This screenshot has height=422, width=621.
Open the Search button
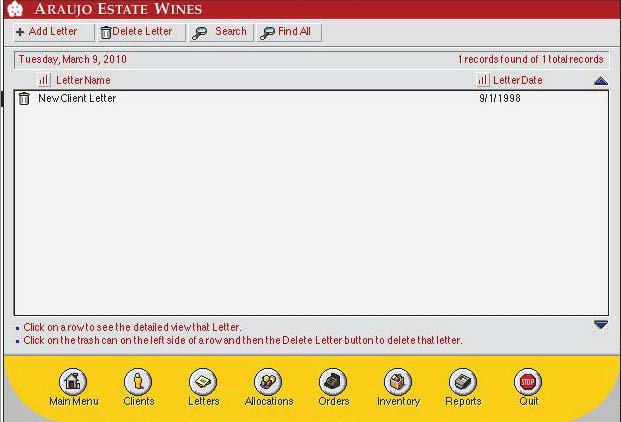[x=221, y=32]
